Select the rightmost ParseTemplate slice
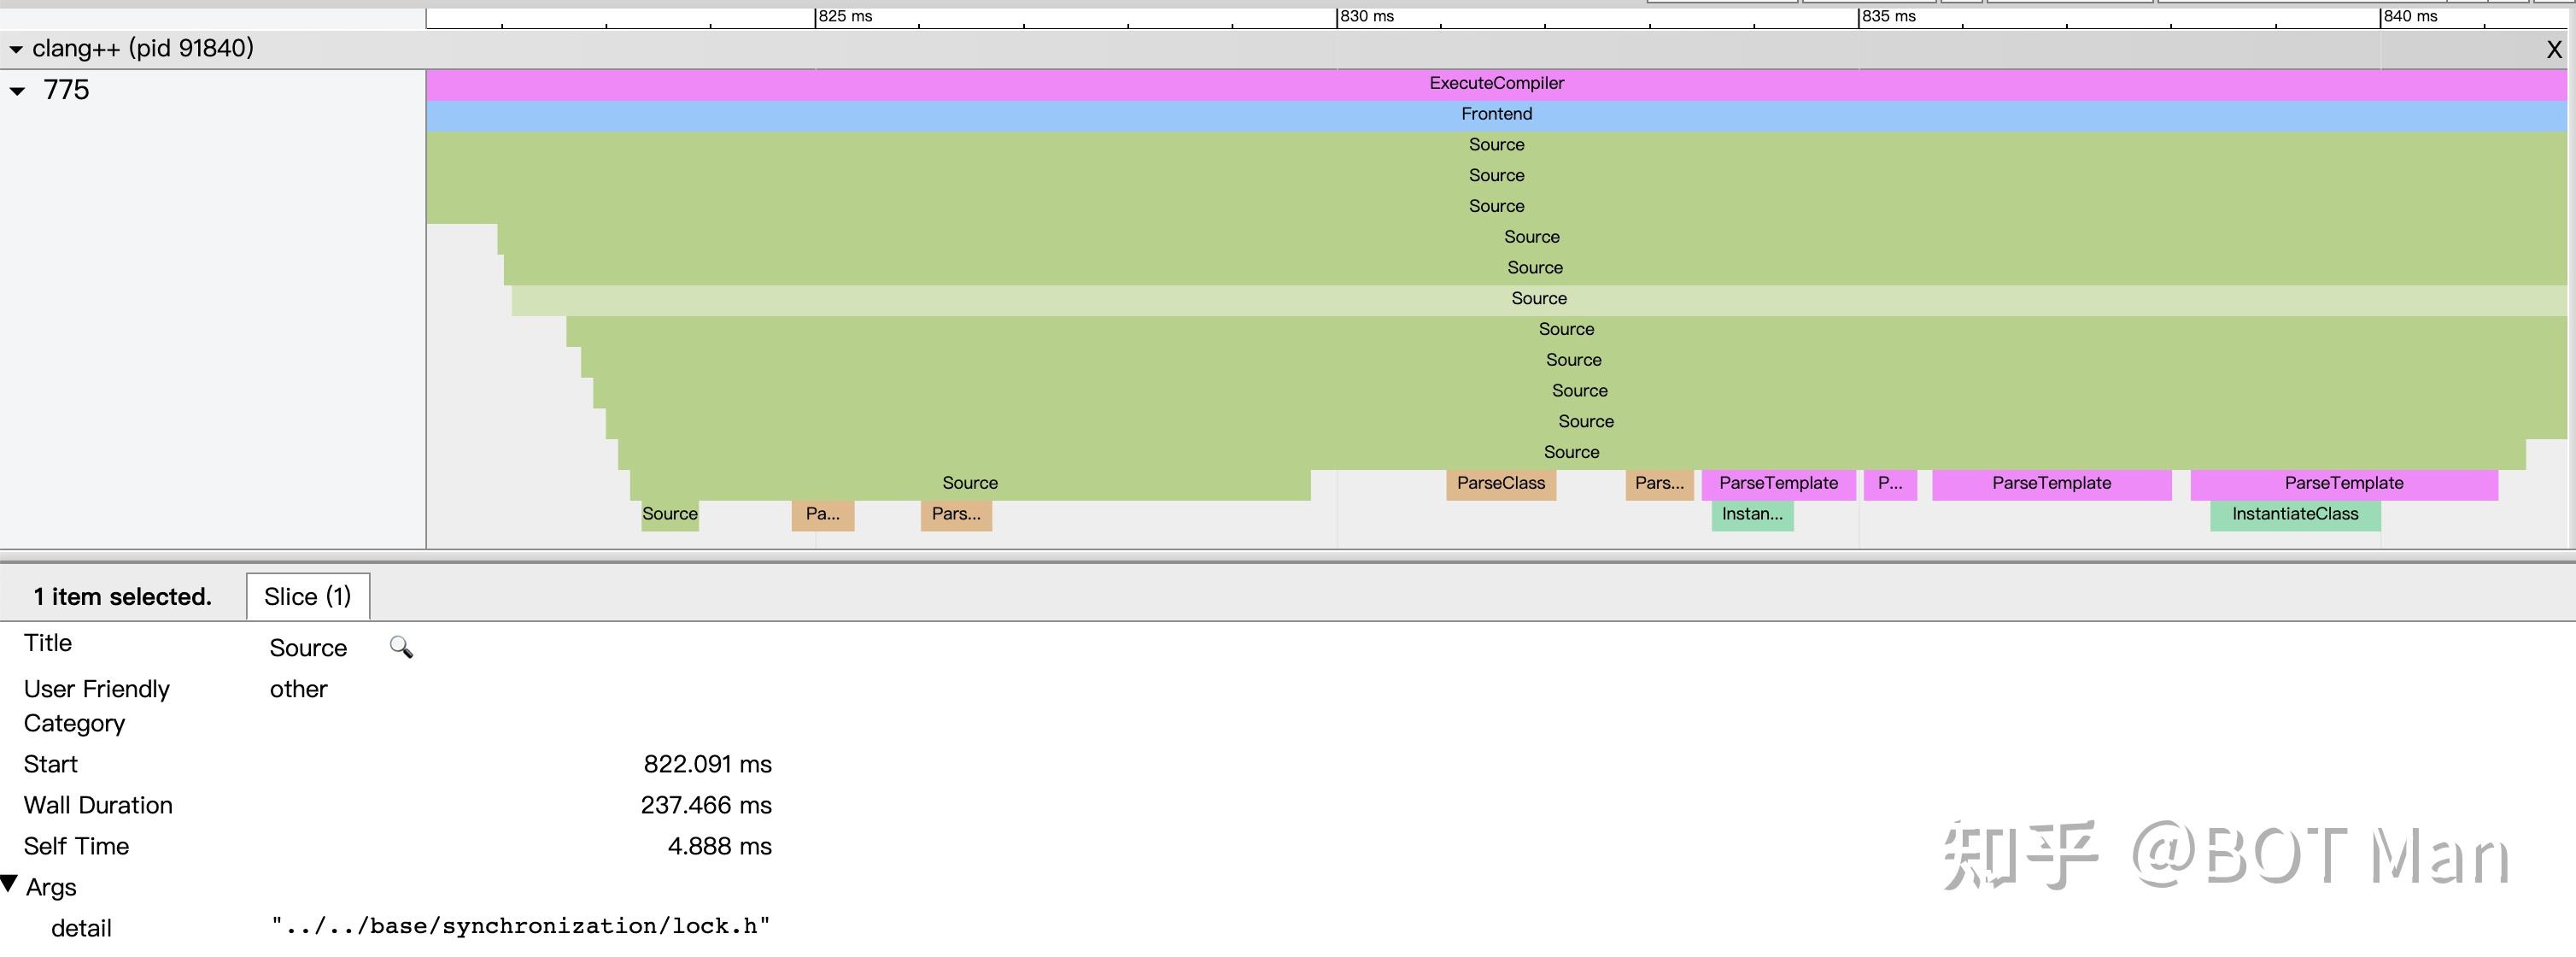Screen dimensions: 2576x957 pyautogui.click(x=2343, y=484)
